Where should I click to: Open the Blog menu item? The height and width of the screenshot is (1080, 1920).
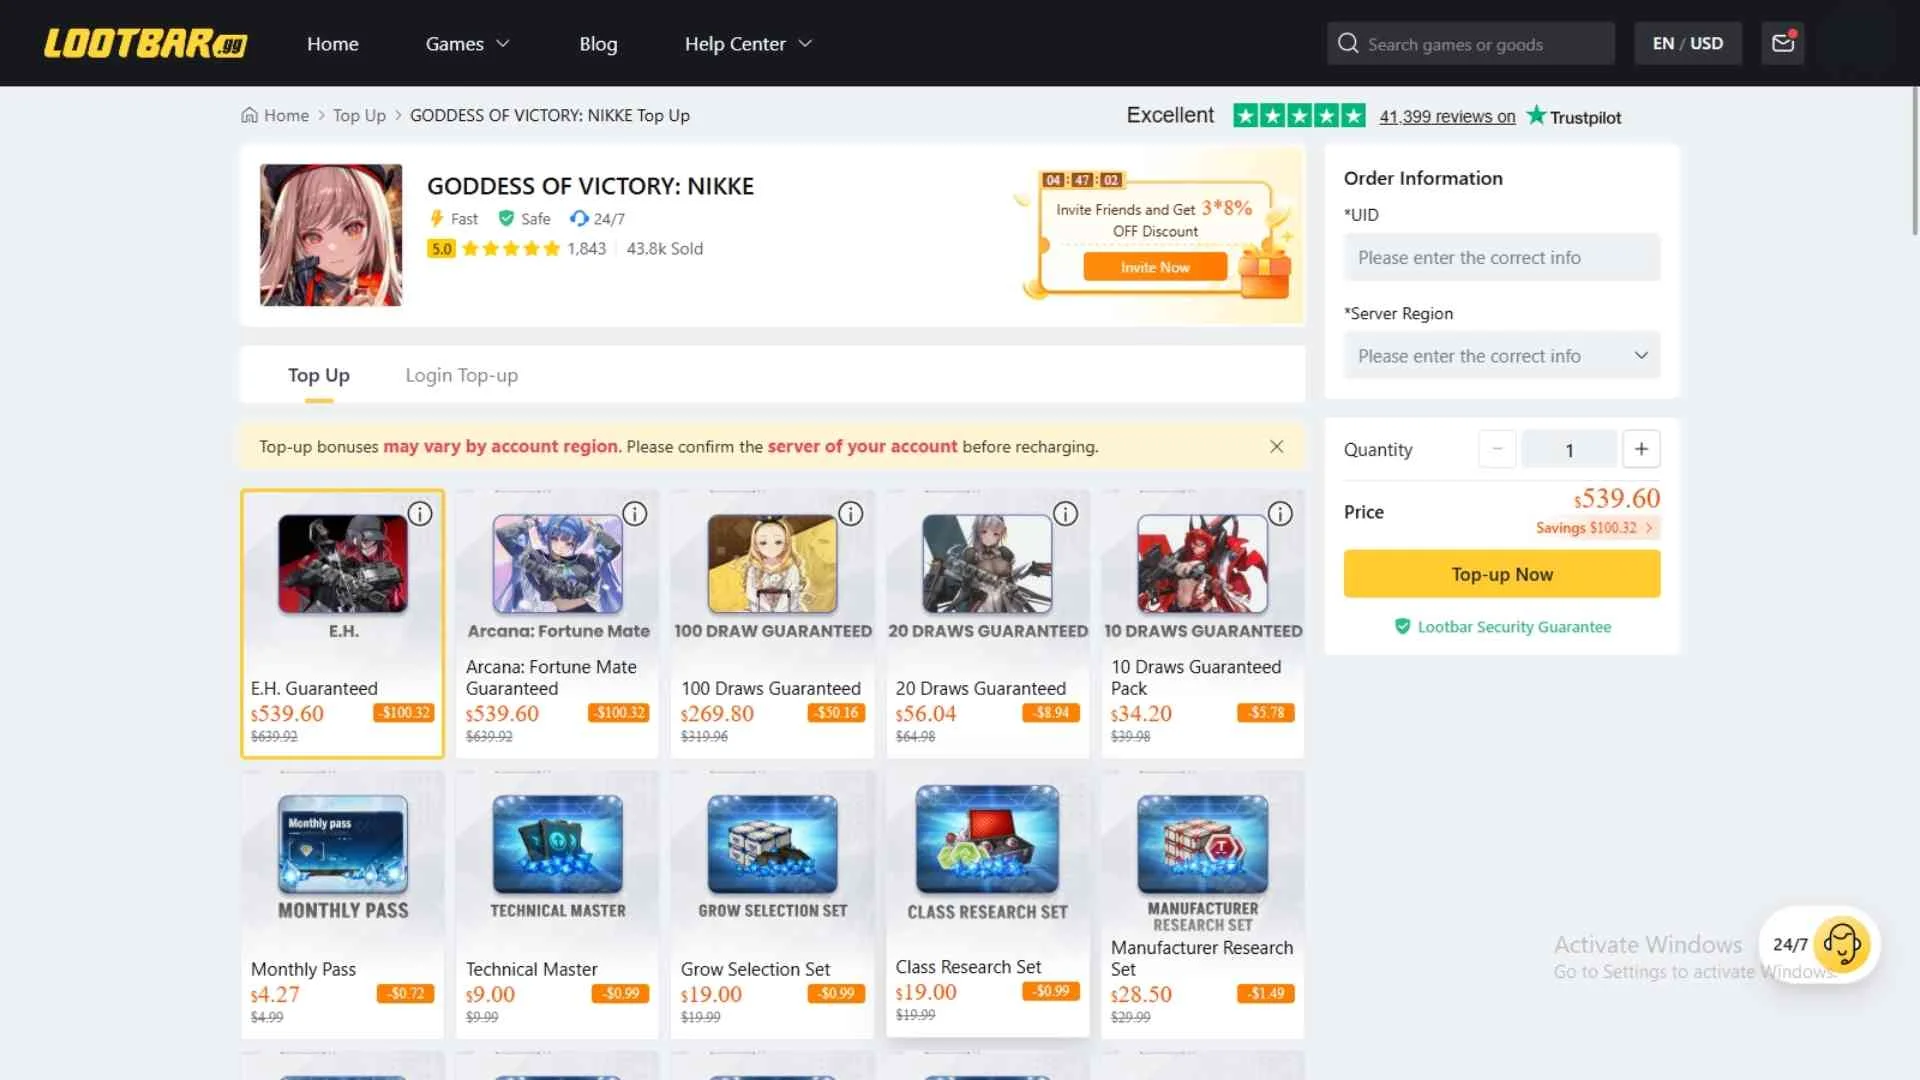598,44
